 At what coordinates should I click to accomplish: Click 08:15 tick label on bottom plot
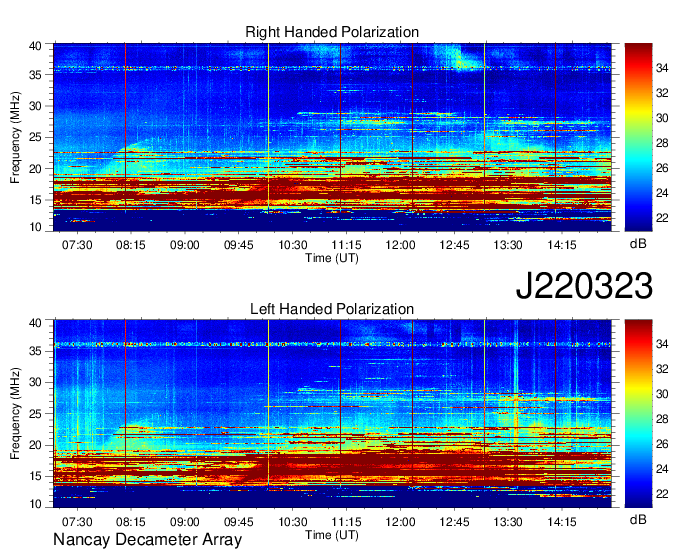pos(131,522)
